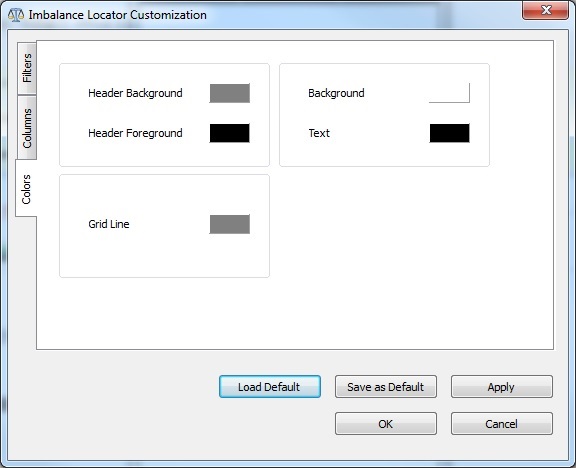Click Save as Default button
576x468 pixels.
pyautogui.click(x=386, y=386)
